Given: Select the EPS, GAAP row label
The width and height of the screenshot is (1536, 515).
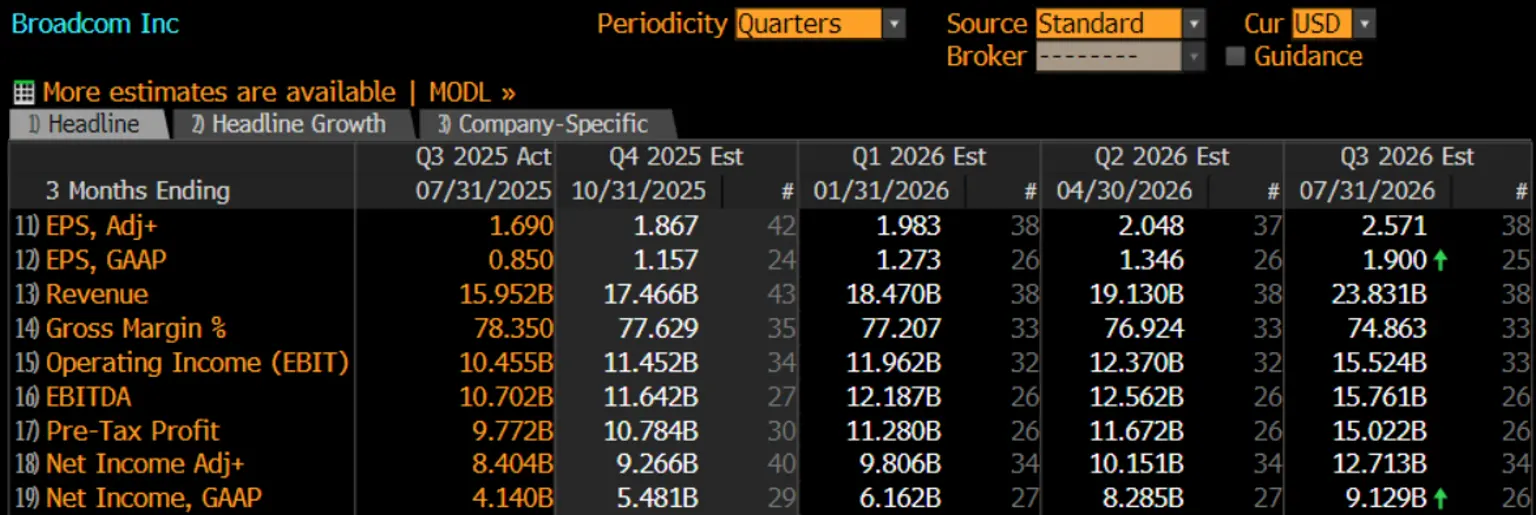Looking at the screenshot, I should [x=106, y=260].
